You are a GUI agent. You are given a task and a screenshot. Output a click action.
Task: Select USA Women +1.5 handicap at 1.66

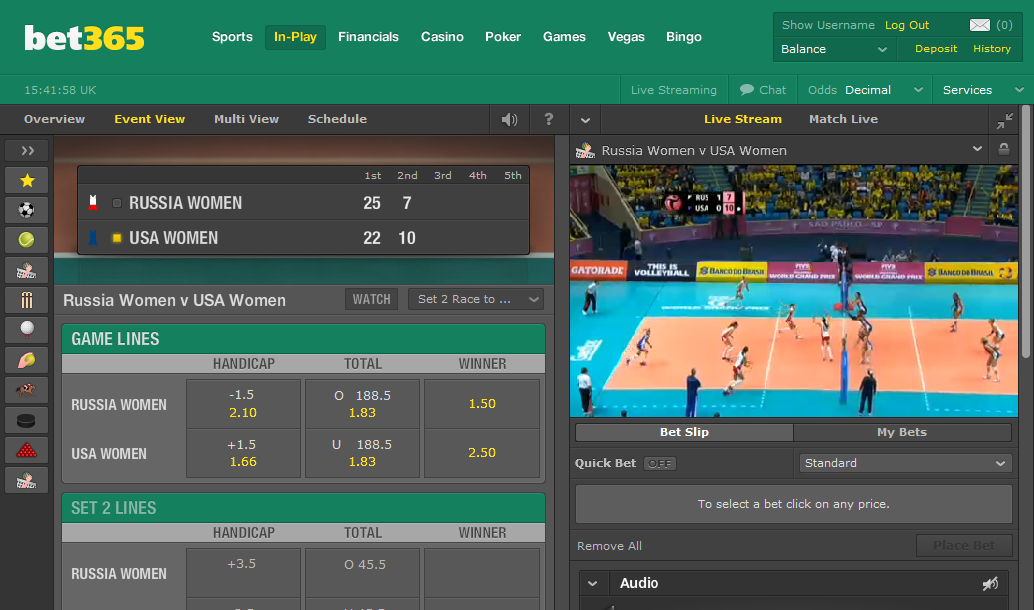pyautogui.click(x=243, y=453)
